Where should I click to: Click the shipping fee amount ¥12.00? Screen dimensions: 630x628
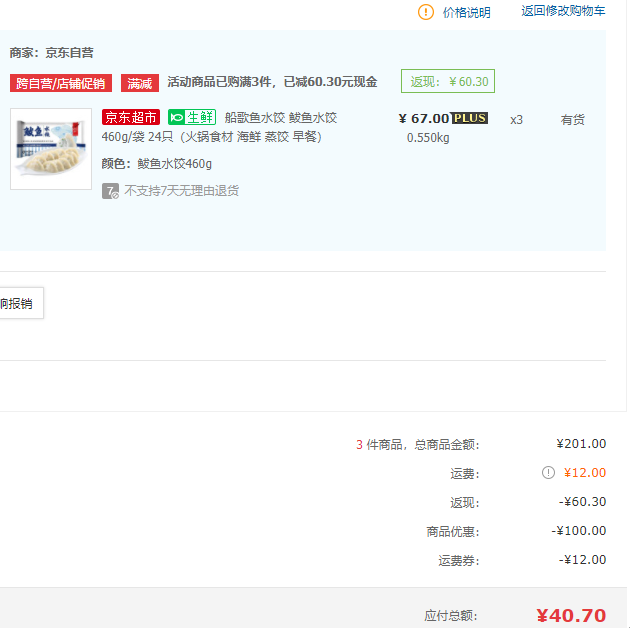(x=585, y=473)
